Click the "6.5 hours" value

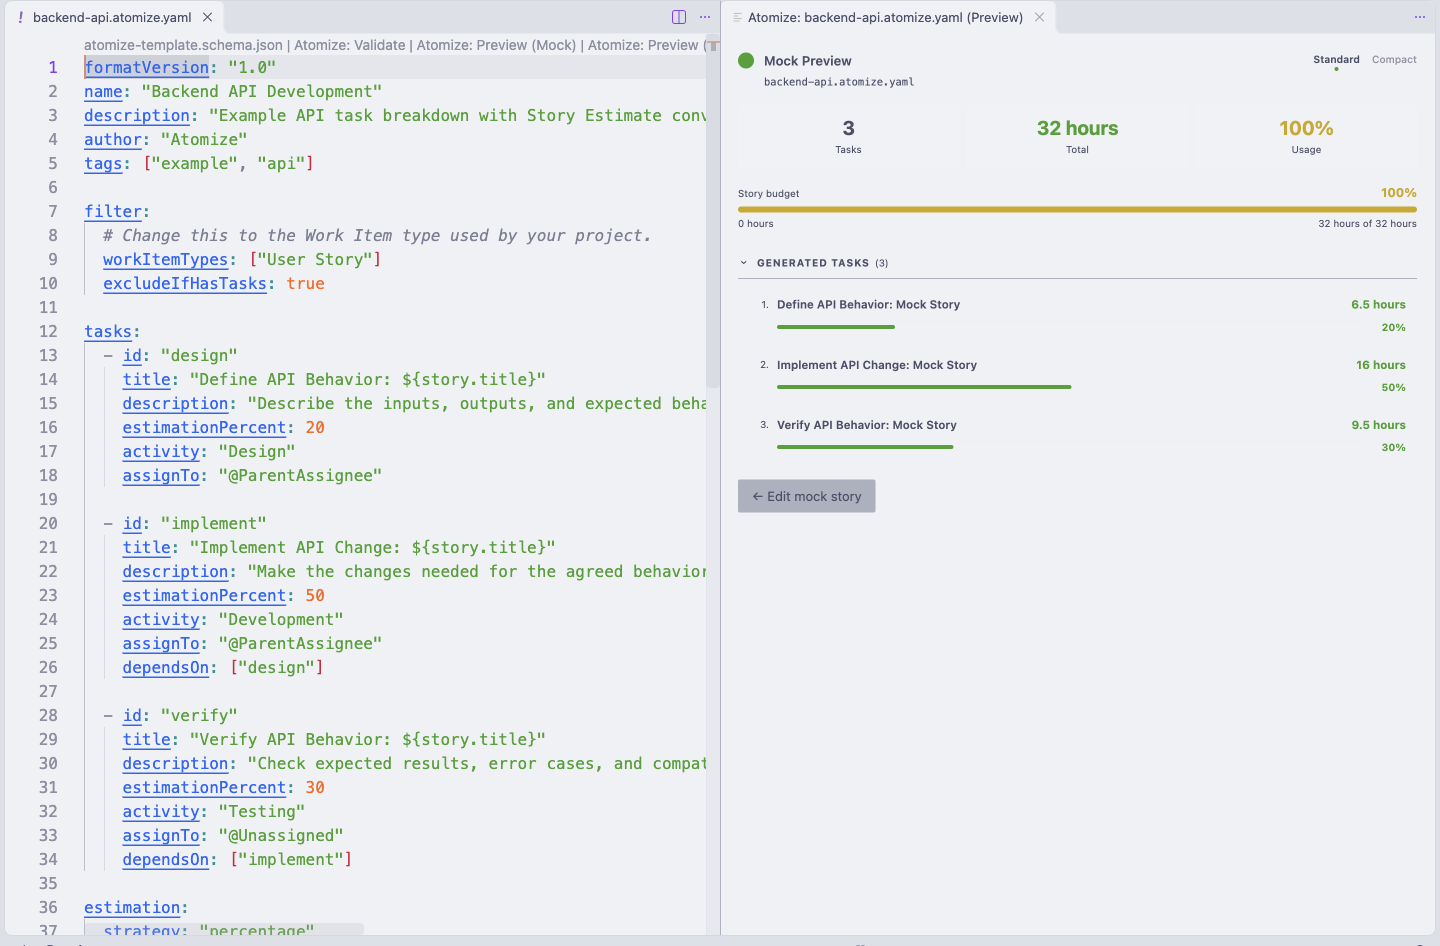[1378, 305]
